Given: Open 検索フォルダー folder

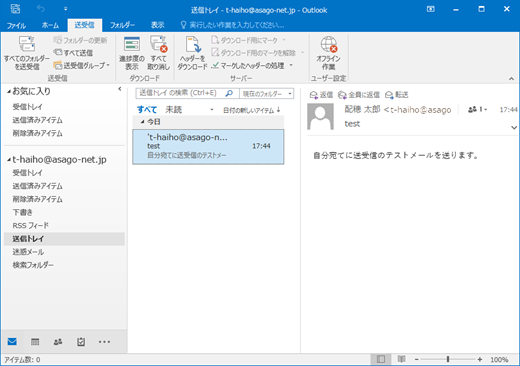Looking at the screenshot, I should pyautogui.click(x=33, y=265).
